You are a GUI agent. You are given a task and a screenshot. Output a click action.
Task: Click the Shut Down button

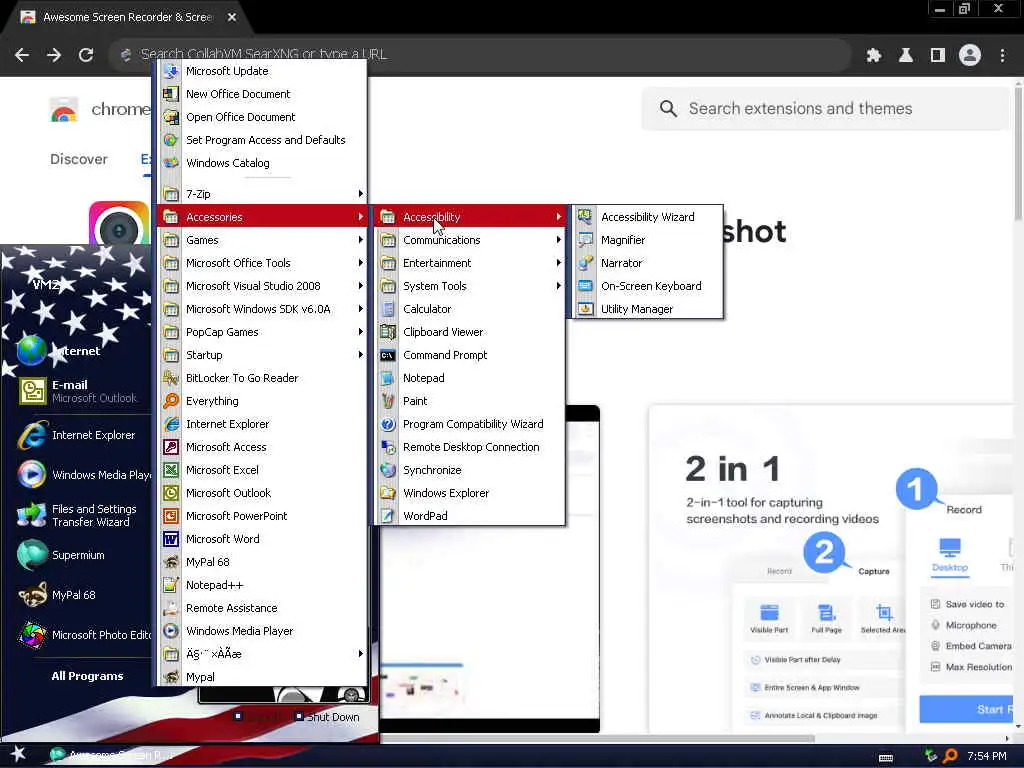327,716
